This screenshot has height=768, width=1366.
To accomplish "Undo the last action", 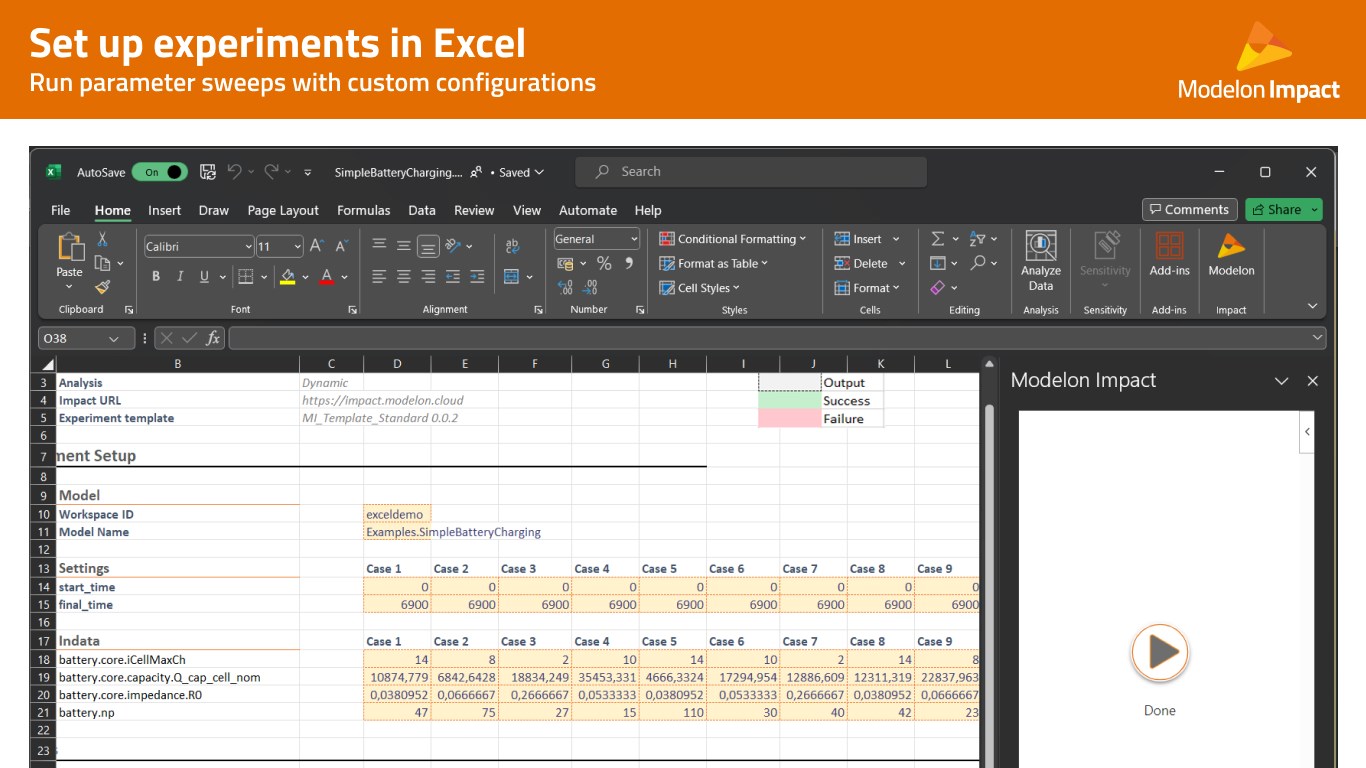I will (x=235, y=172).
